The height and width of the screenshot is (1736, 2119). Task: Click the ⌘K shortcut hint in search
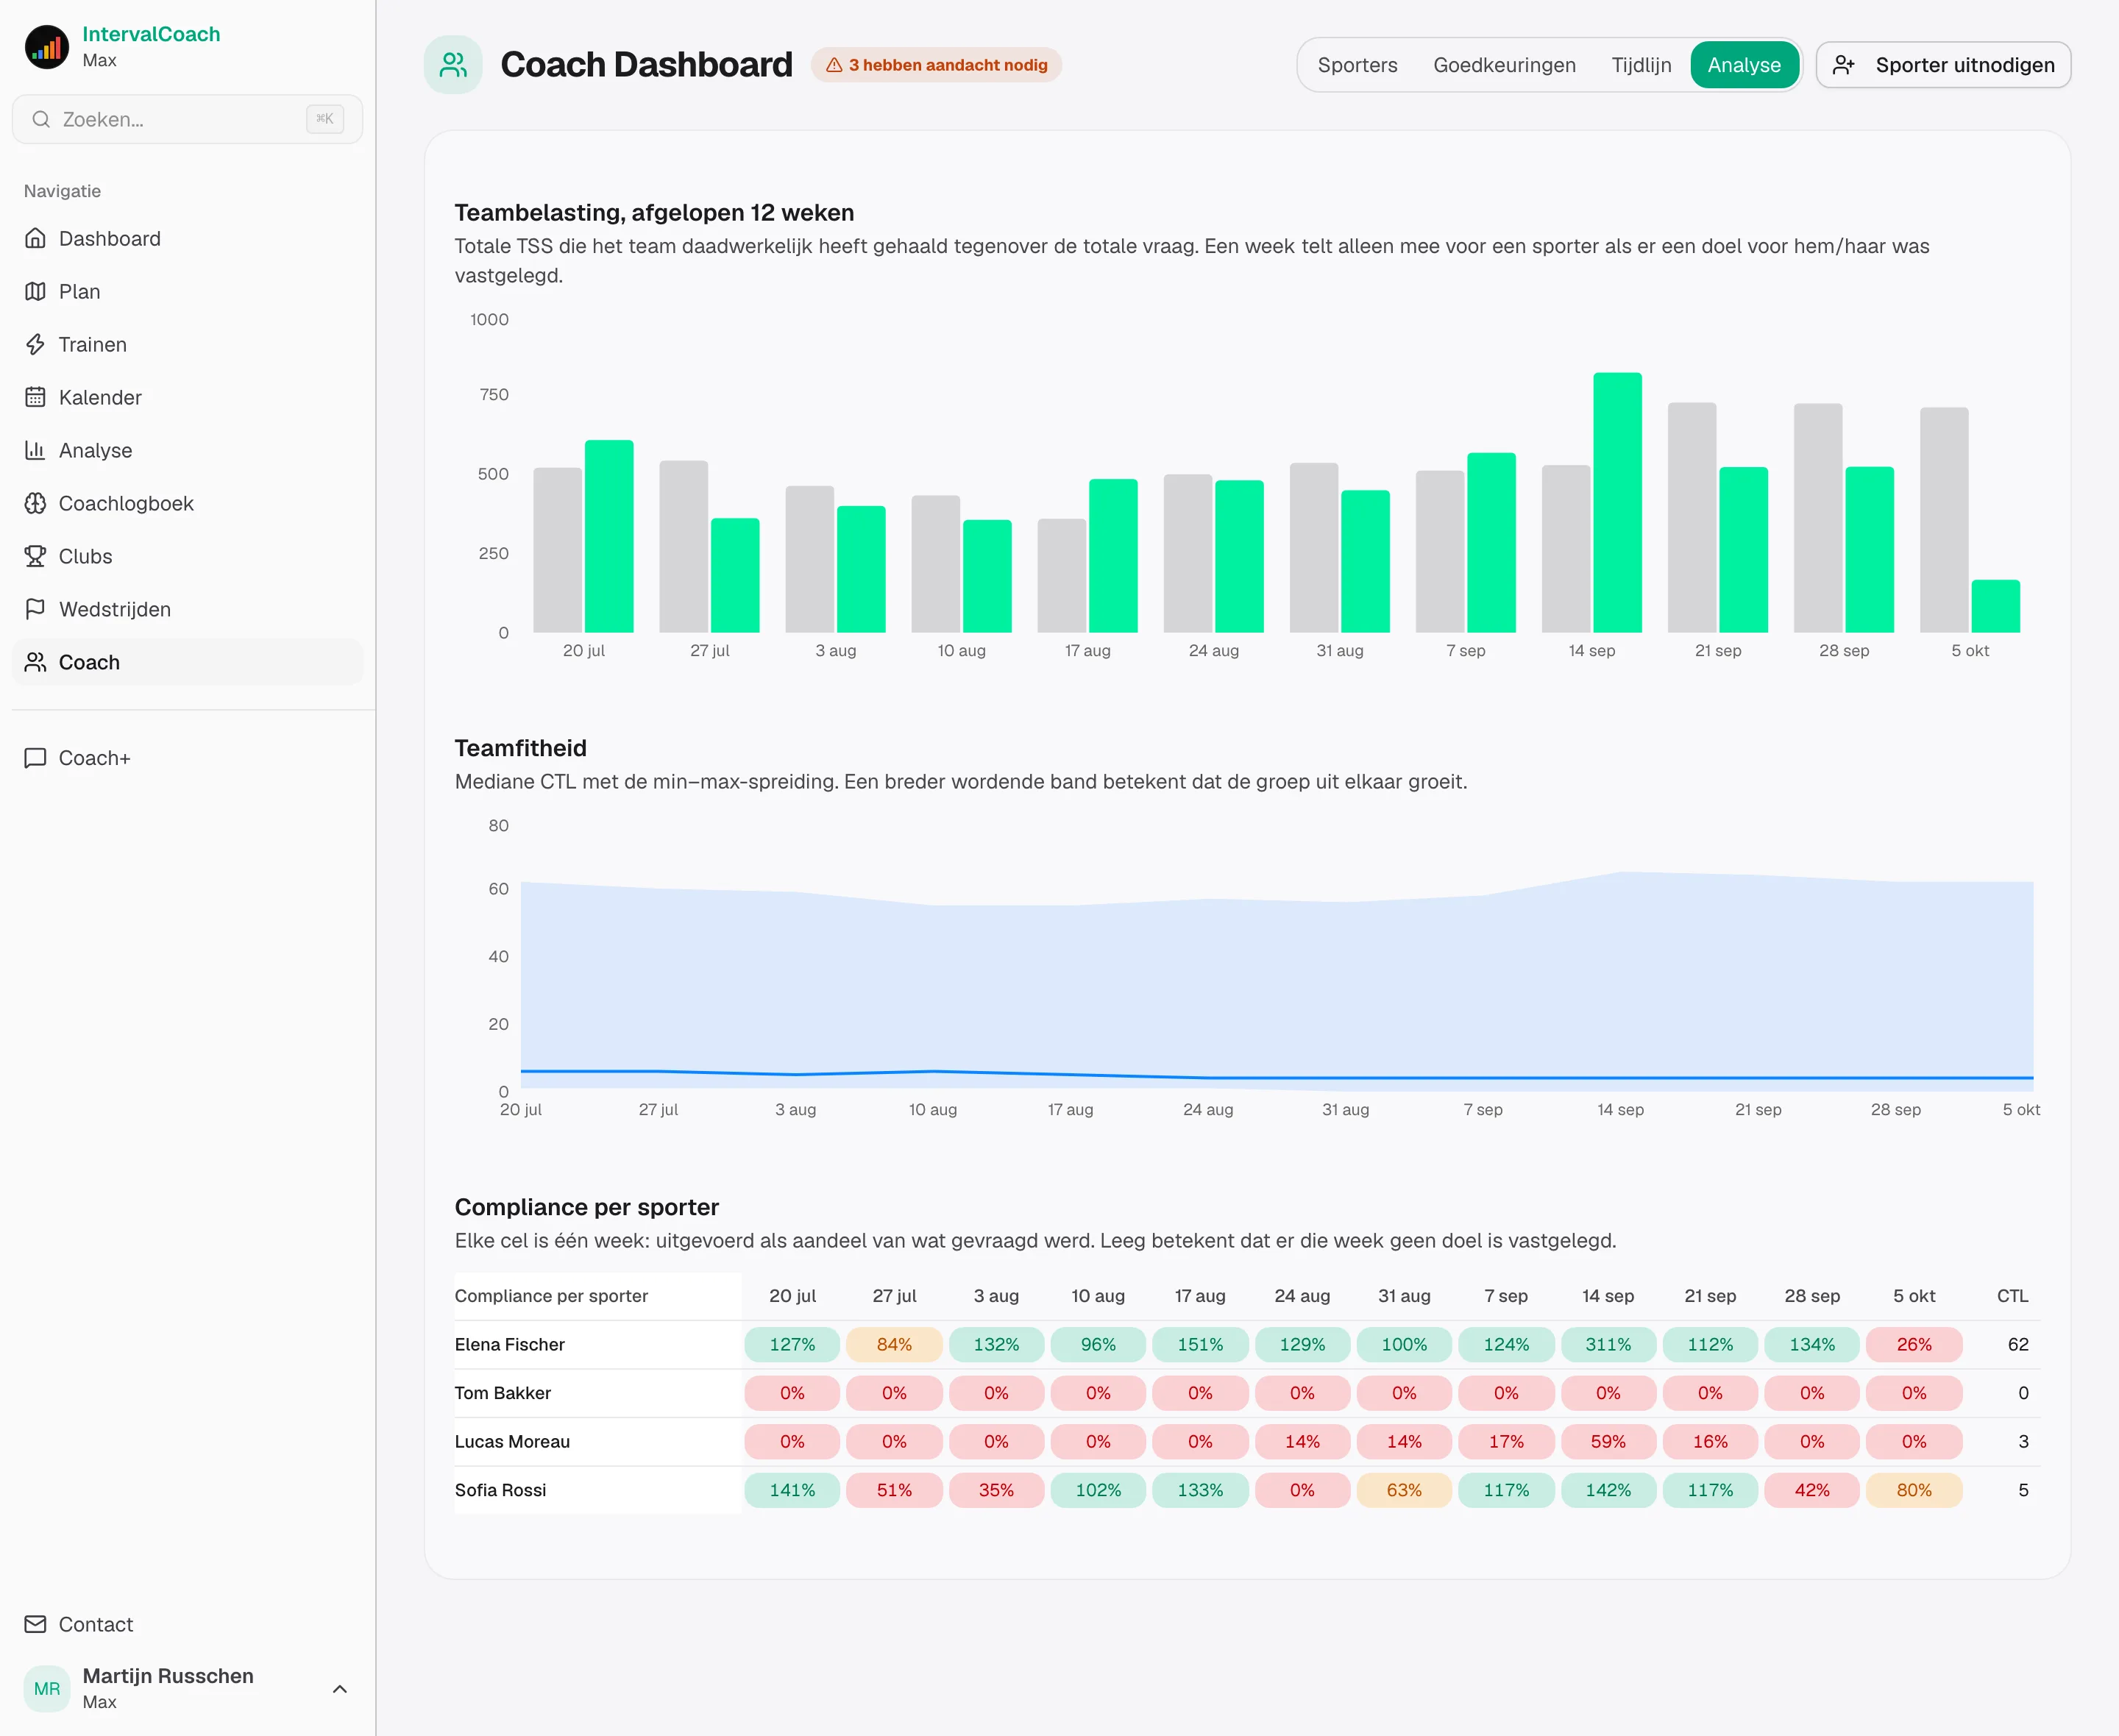(325, 119)
